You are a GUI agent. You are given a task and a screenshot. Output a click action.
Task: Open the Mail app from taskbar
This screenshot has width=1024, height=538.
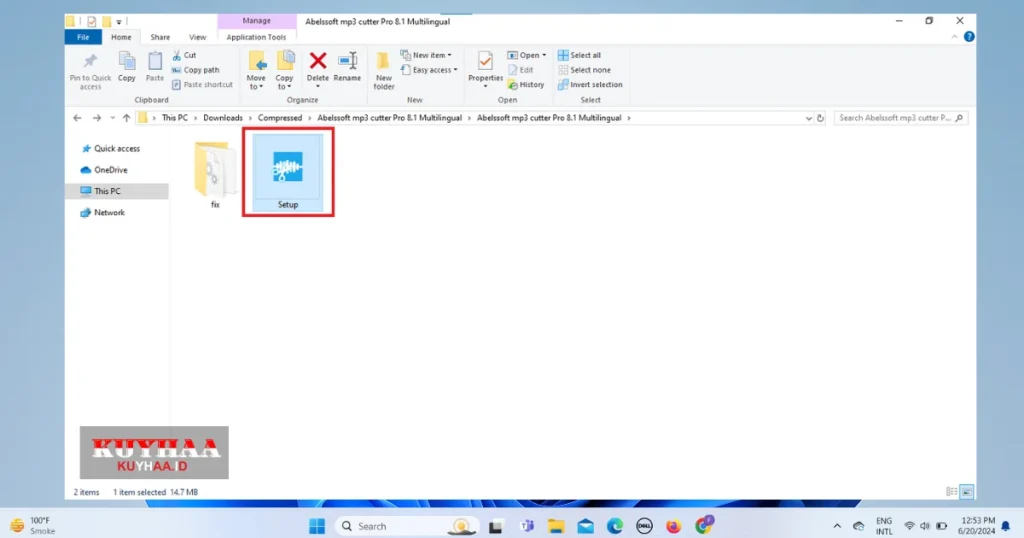point(586,526)
